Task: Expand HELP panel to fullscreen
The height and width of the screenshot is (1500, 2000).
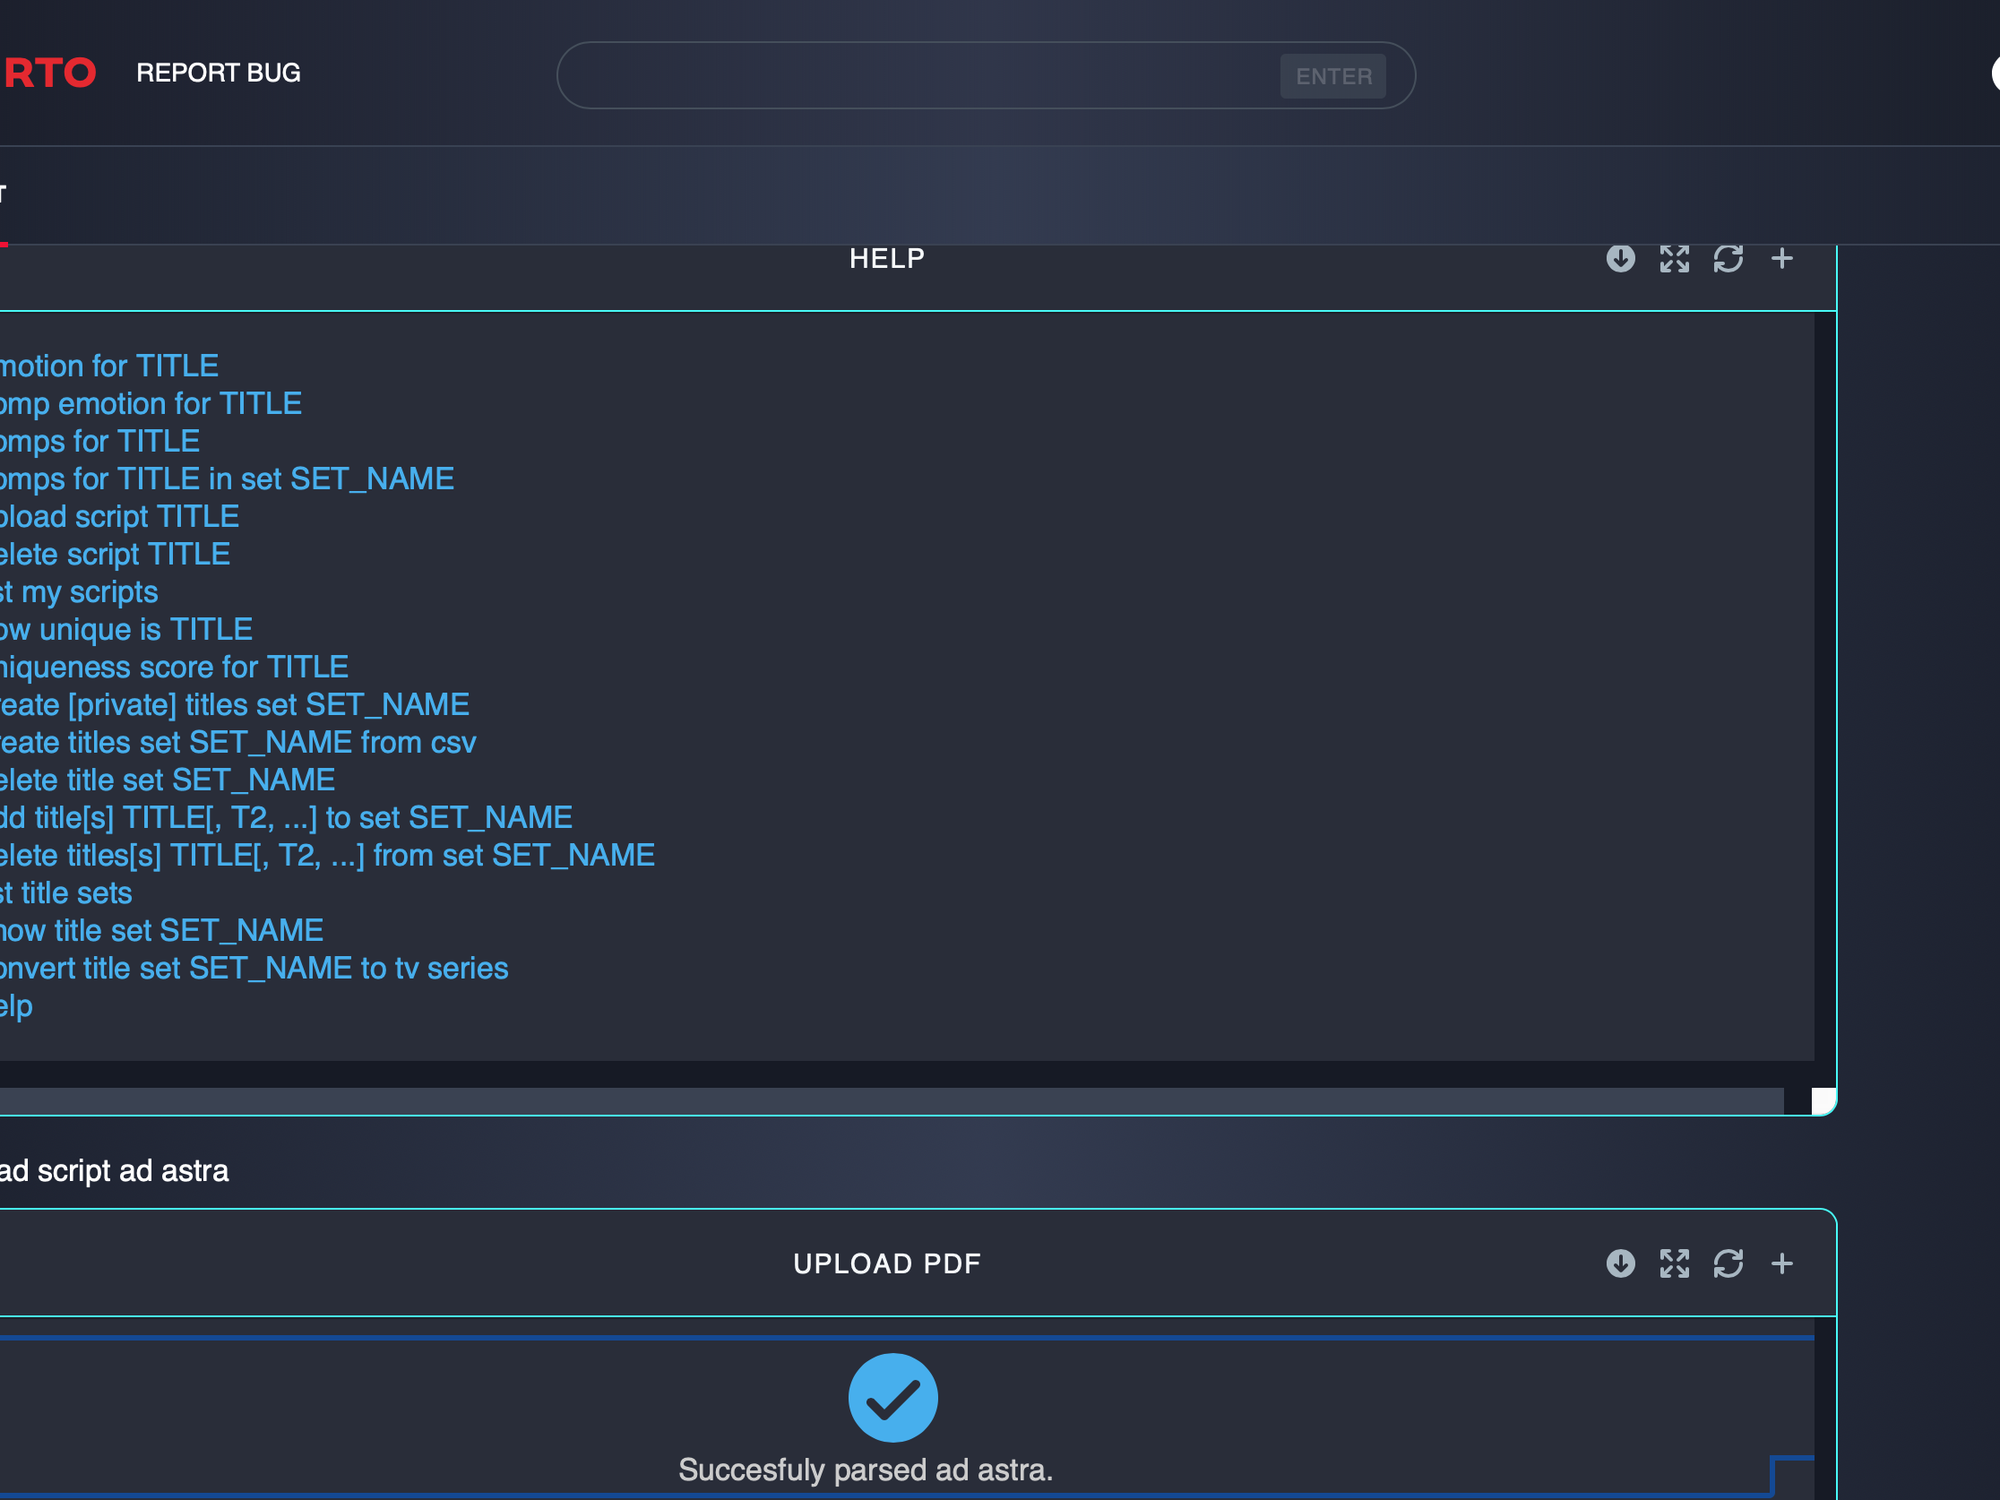Action: pos(1674,259)
